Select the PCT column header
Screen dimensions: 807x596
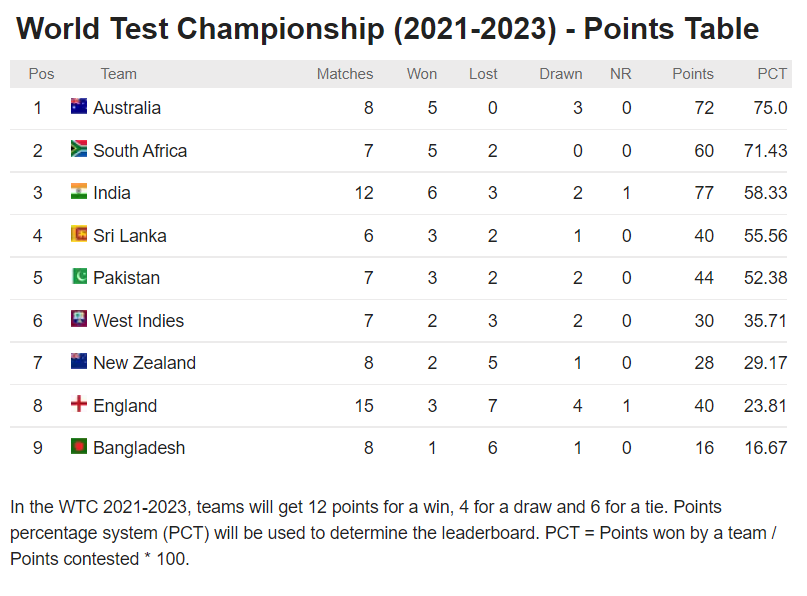[771, 74]
